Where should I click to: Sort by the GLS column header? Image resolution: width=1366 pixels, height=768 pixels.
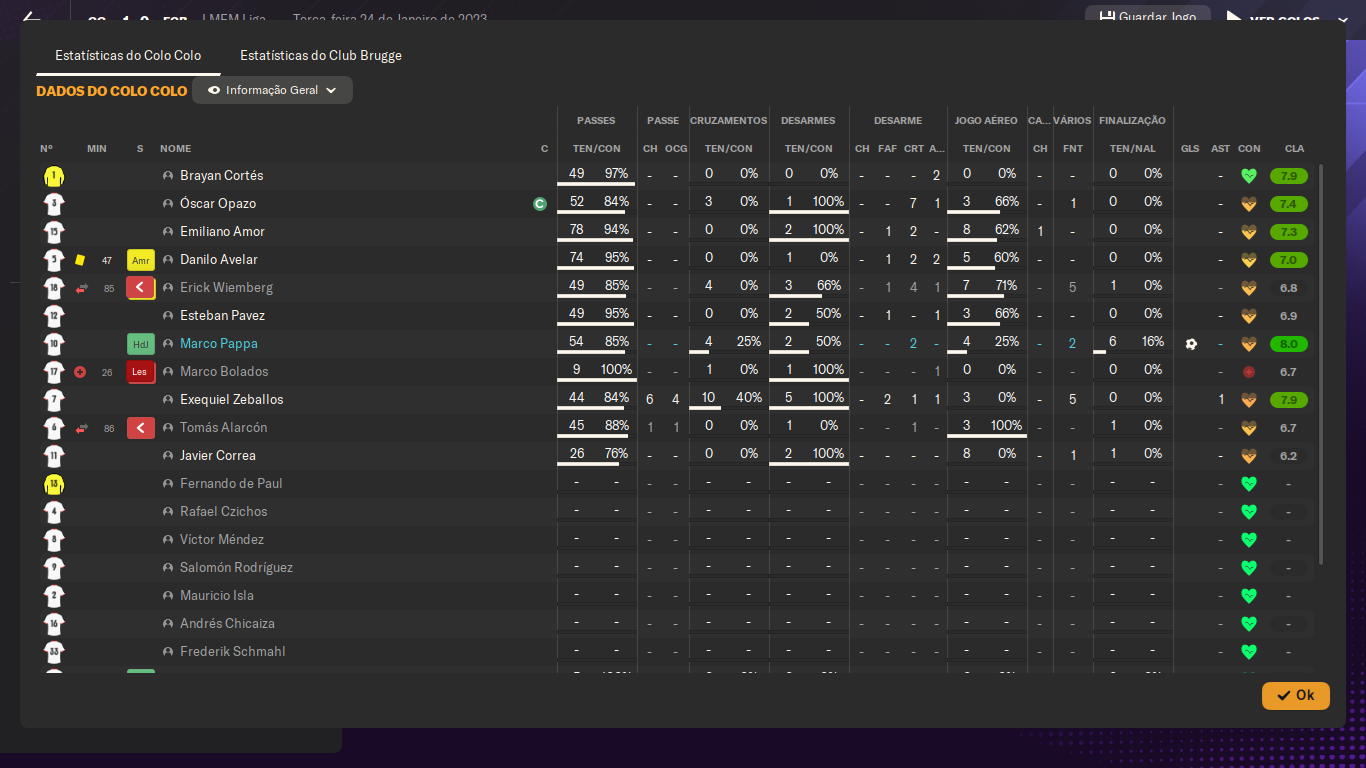pyautogui.click(x=1190, y=149)
